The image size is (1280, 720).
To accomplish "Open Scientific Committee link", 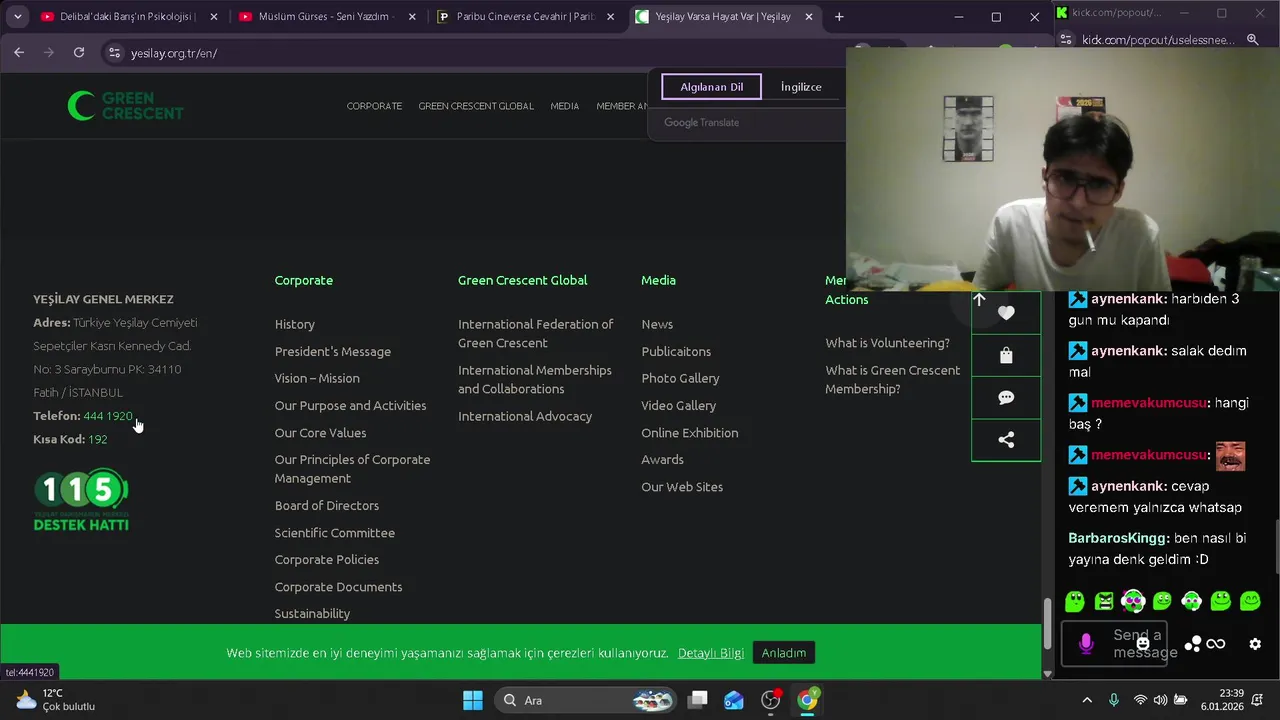I will point(335,533).
